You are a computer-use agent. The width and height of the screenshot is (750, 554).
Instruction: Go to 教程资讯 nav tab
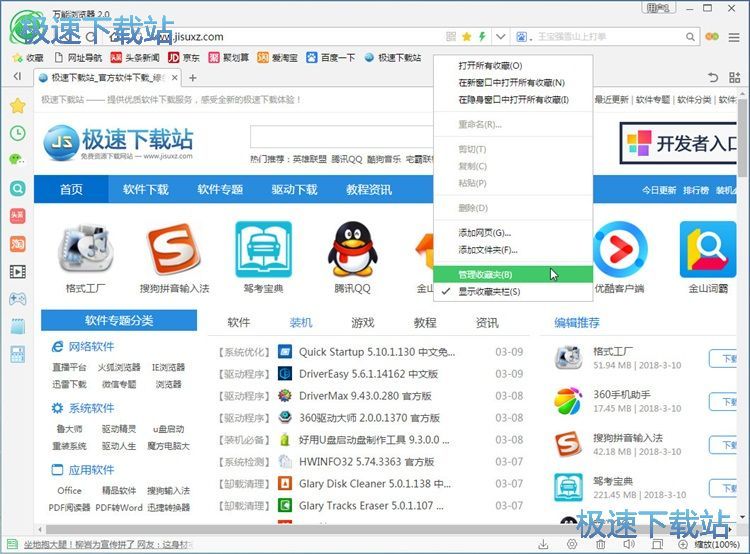click(x=369, y=189)
